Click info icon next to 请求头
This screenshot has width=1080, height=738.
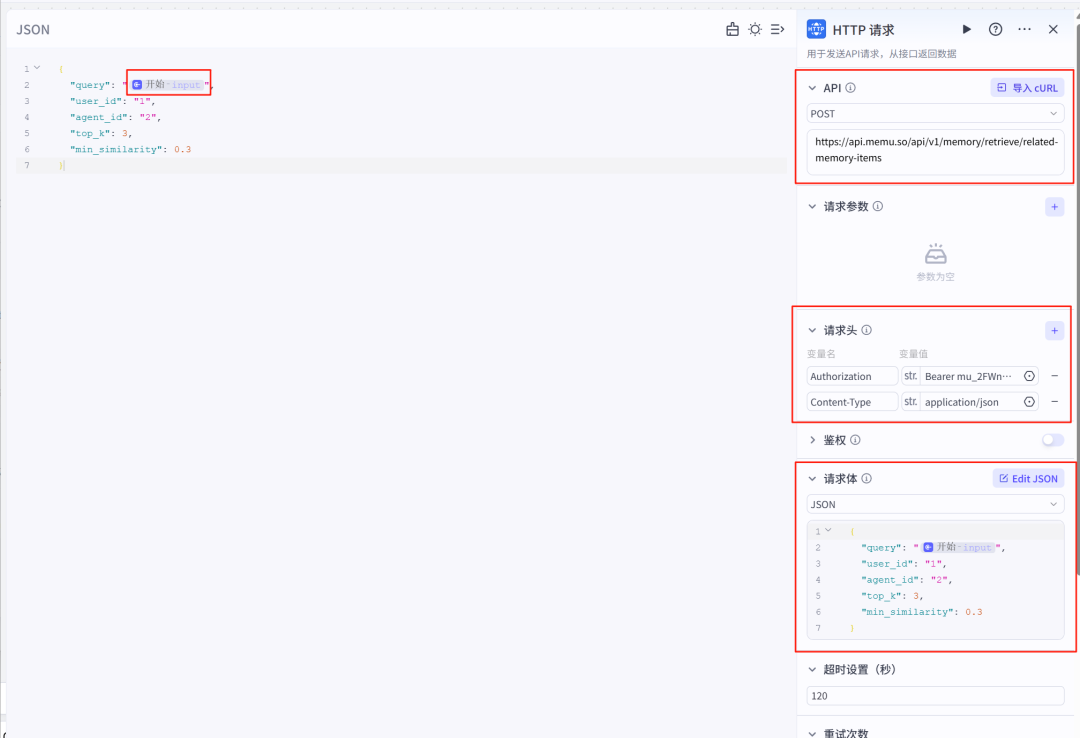coord(866,330)
